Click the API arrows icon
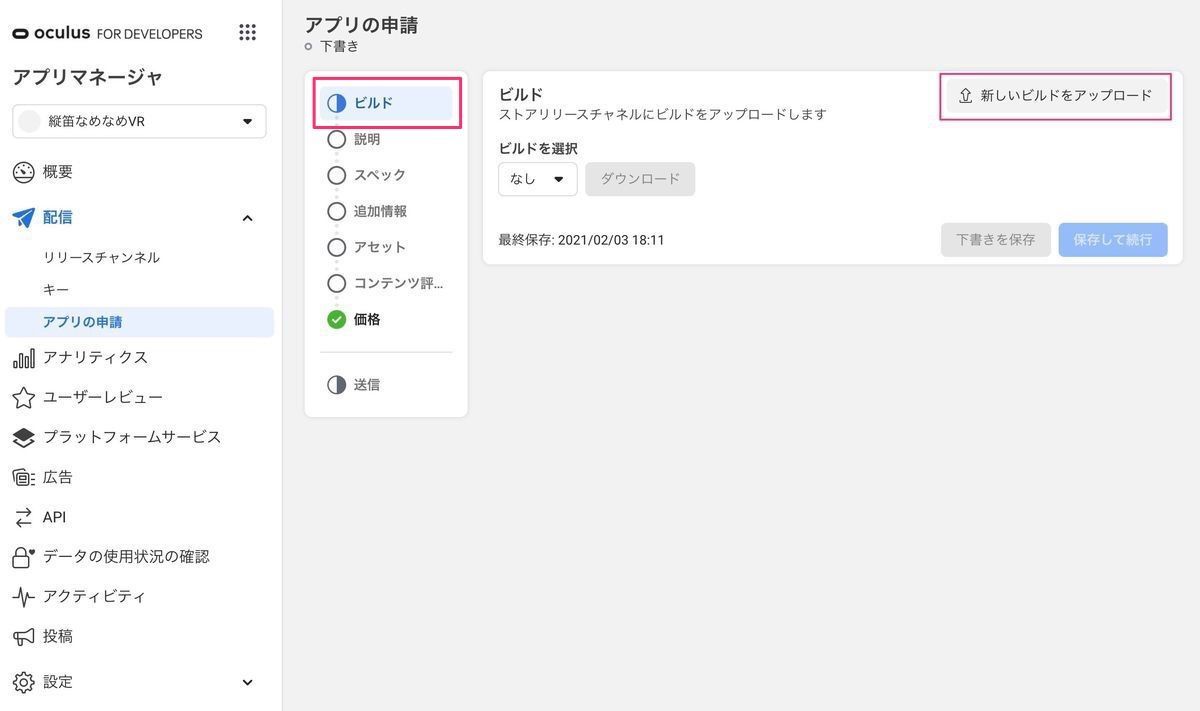 (23, 517)
